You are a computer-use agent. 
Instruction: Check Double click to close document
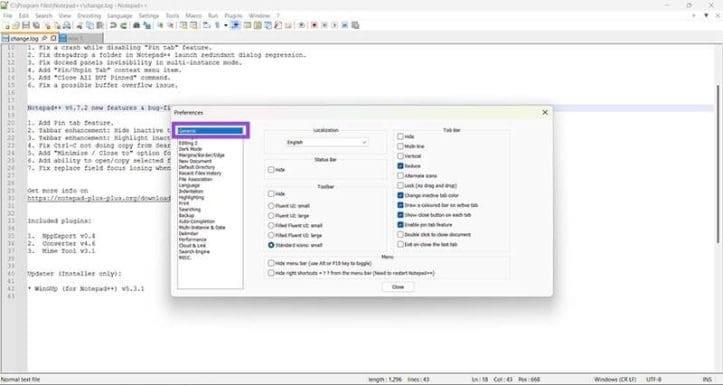400,234
